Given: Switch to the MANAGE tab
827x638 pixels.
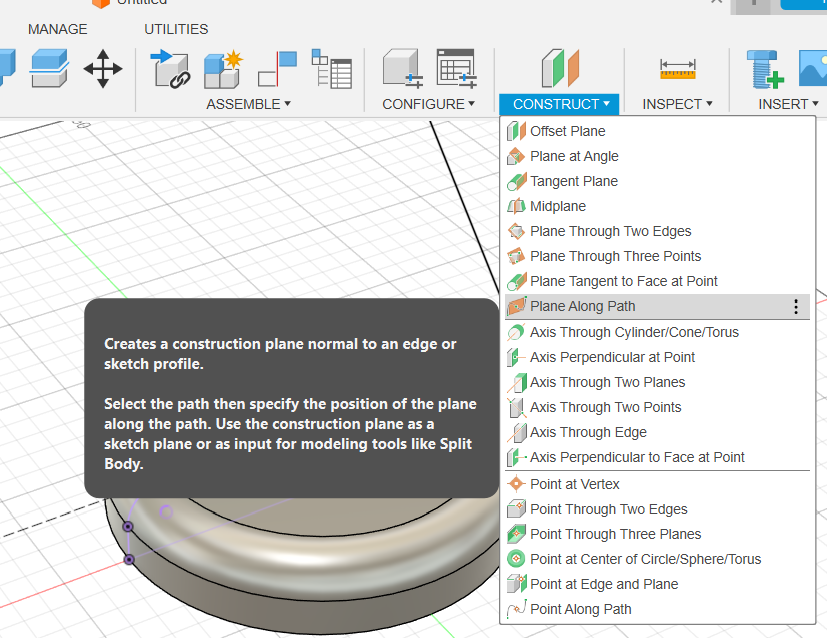Looking at the screenshot, I should coord(57,29).
